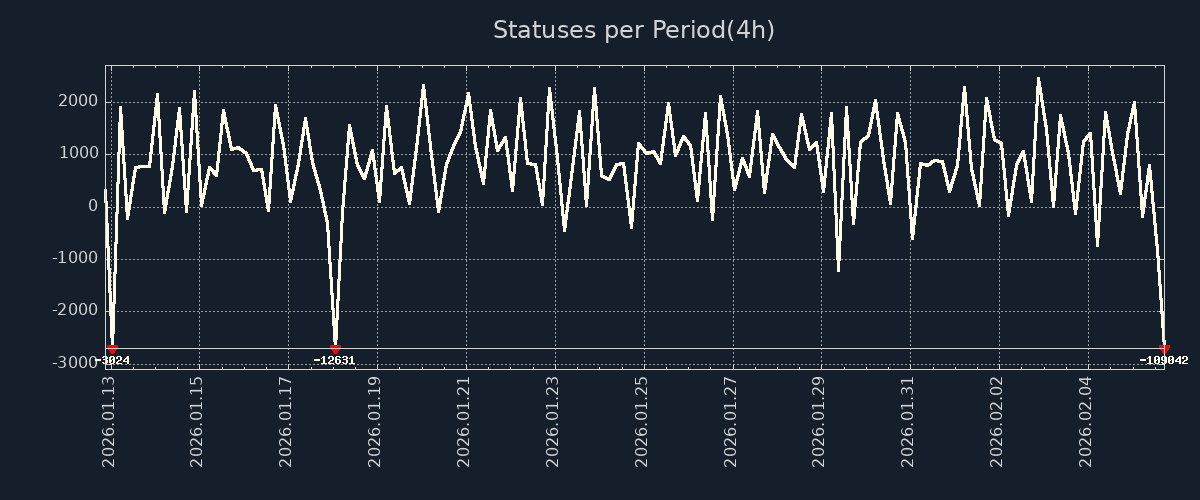Select the -109042 data label
Screen dimensions: 1200x500
click(1163, 360)
